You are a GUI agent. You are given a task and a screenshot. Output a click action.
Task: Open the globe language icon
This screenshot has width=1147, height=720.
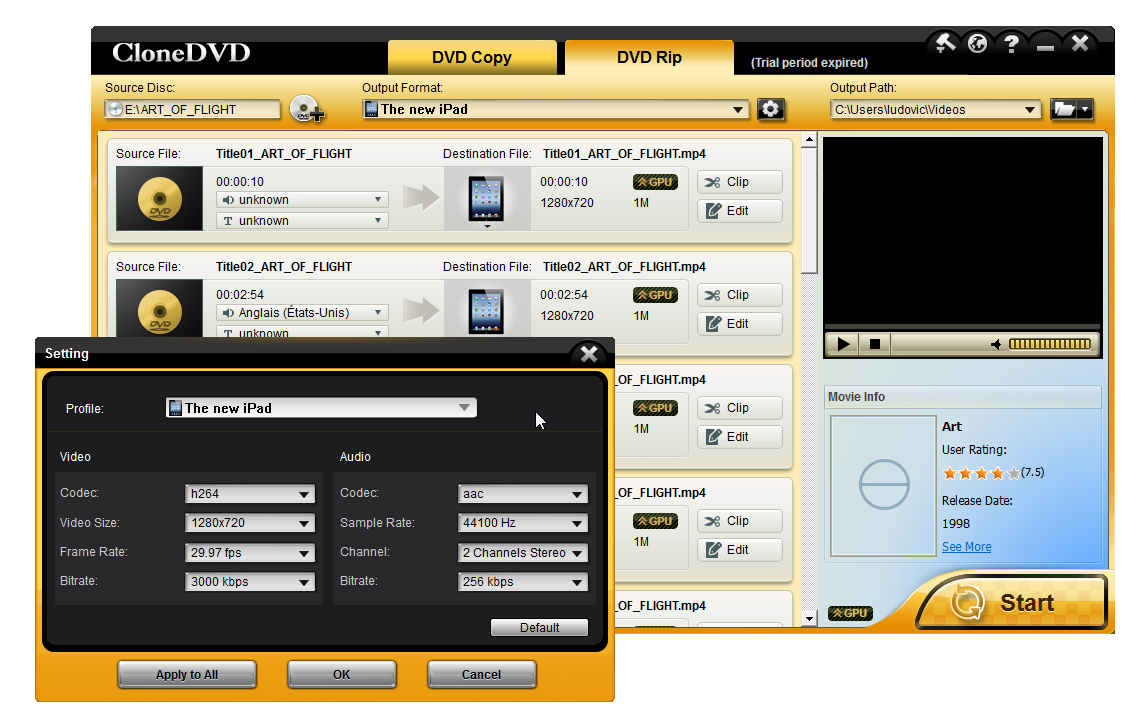pos(978,44)
